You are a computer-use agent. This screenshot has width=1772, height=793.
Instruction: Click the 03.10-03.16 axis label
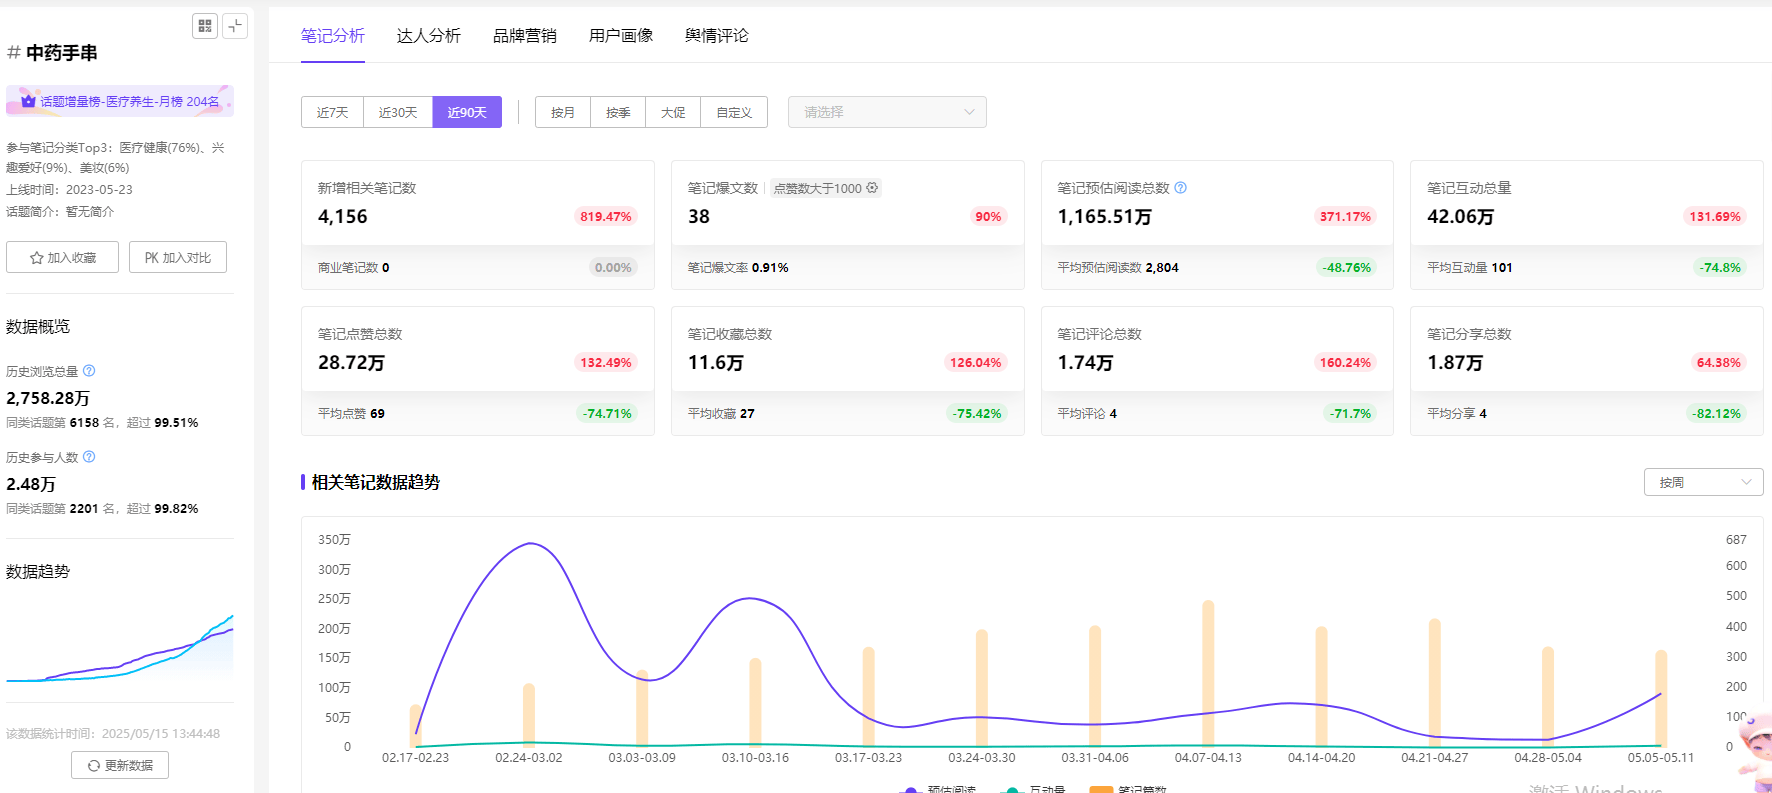coord(755,758)
